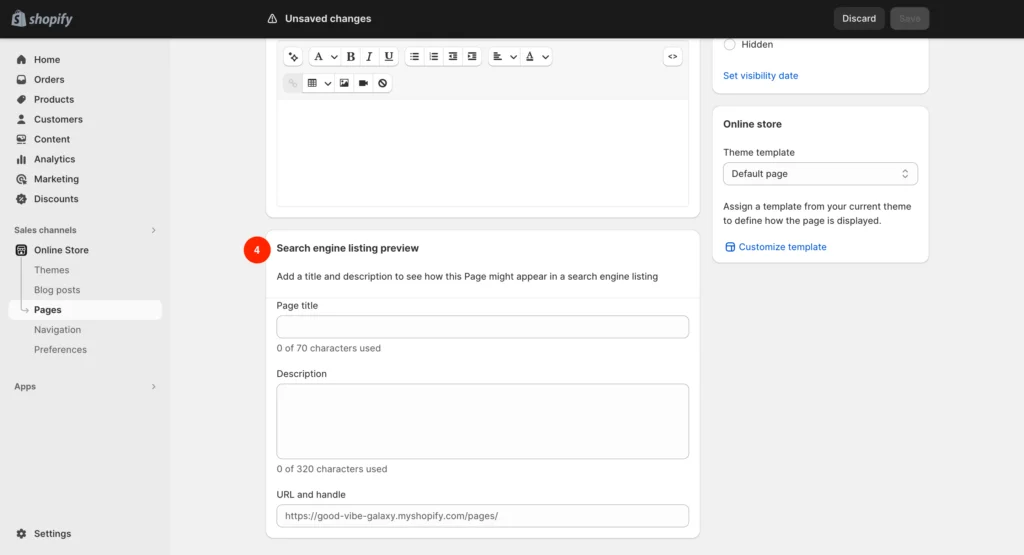Insert a bulleted list
The height and width of the screenshot is (555, 1024).
[414, 57]
